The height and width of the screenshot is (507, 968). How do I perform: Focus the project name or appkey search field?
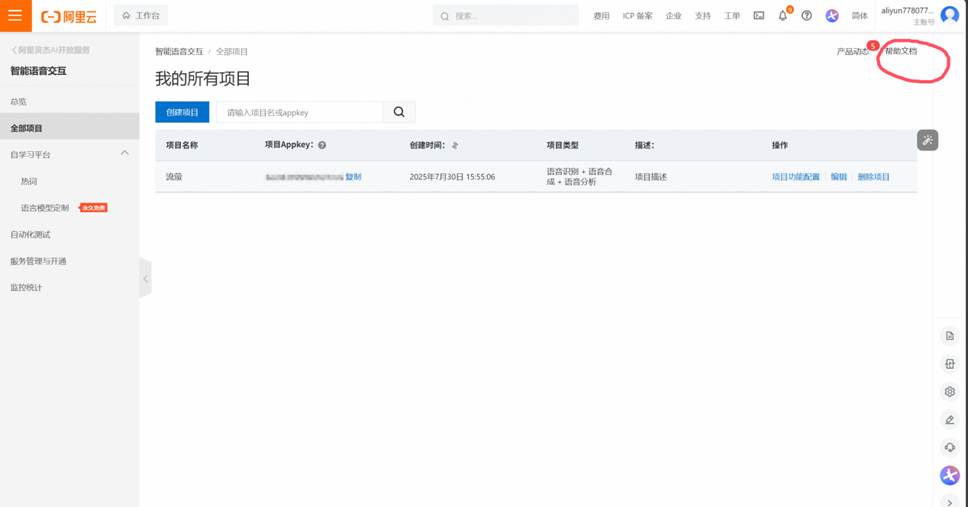click(x=300, y=112)
